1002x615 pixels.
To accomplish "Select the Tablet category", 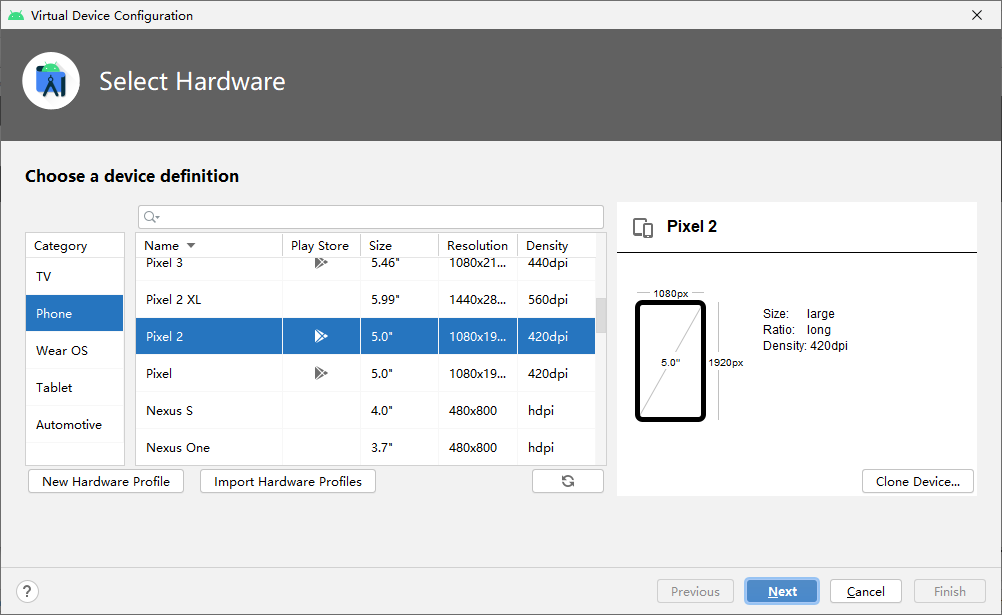I will (x=75, y=387).
